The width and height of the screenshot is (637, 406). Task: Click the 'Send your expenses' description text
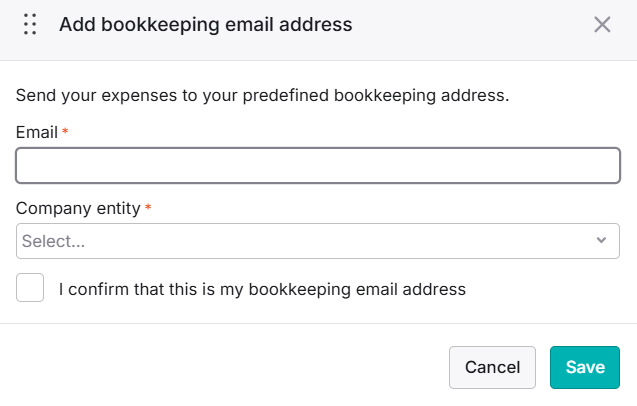point(262,96)
